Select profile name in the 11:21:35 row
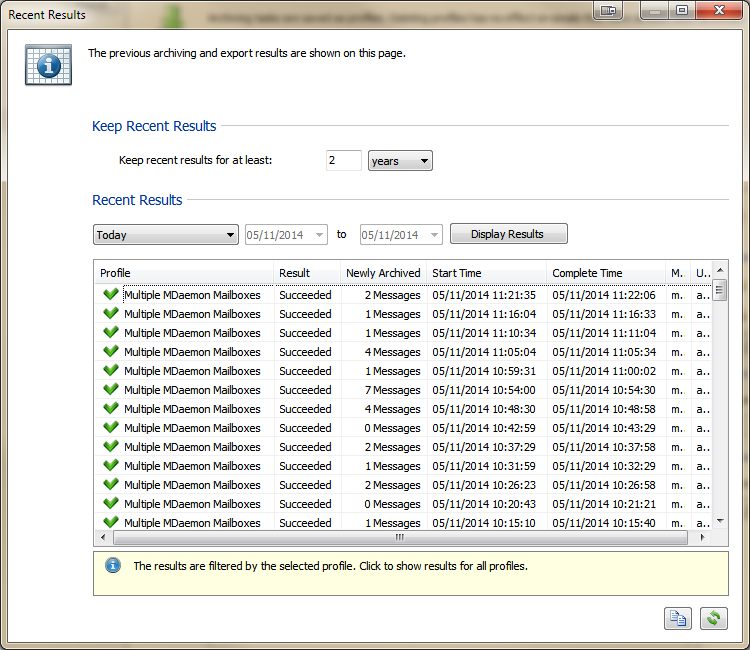Screen dimensions: 750x650 pos(192,295)
